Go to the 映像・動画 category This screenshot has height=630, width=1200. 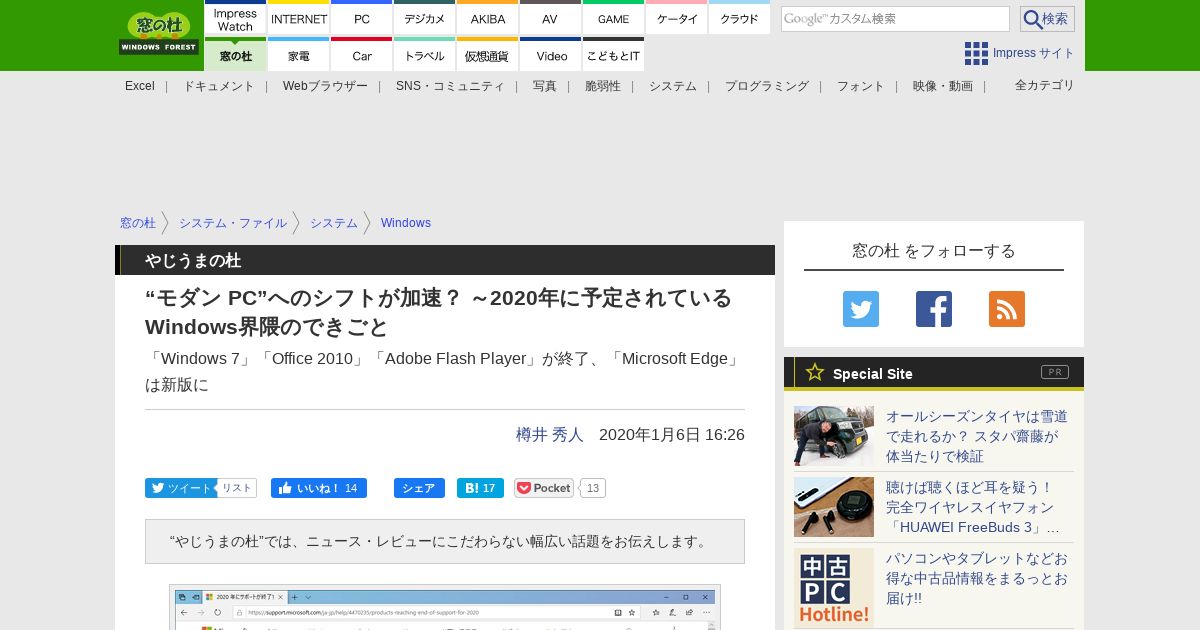[943, 86]
